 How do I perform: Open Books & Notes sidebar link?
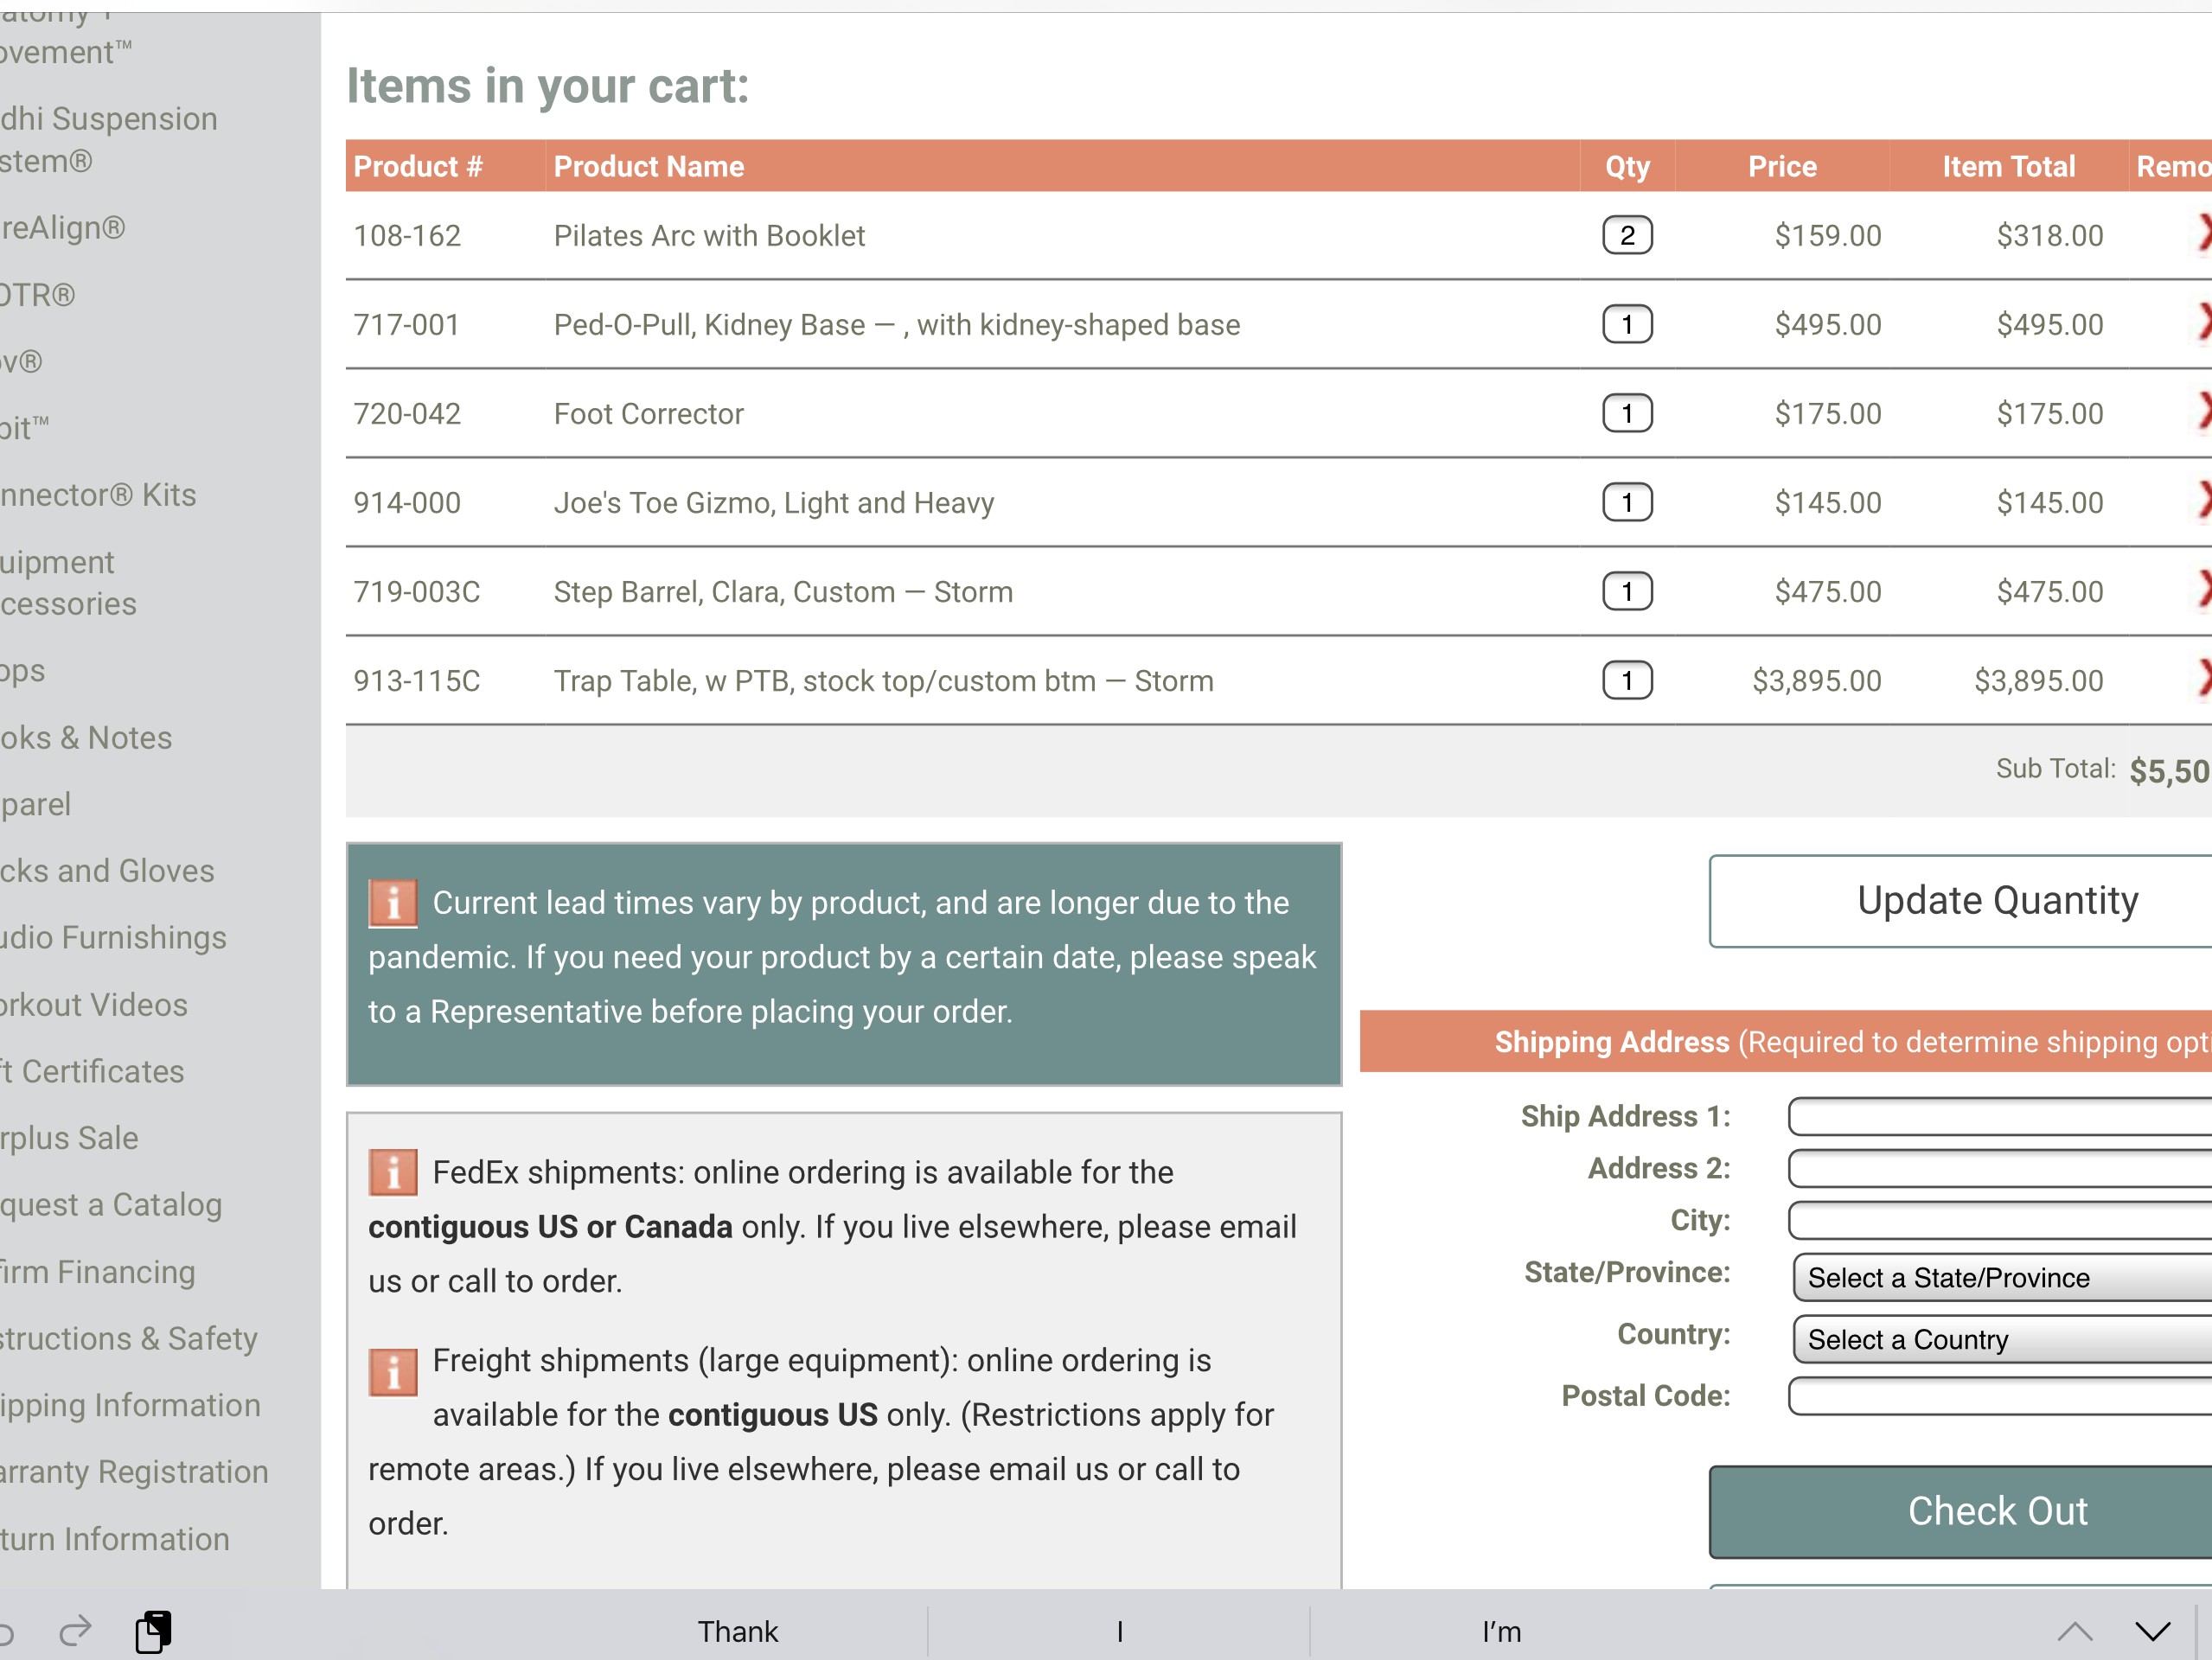click(86, 738)
